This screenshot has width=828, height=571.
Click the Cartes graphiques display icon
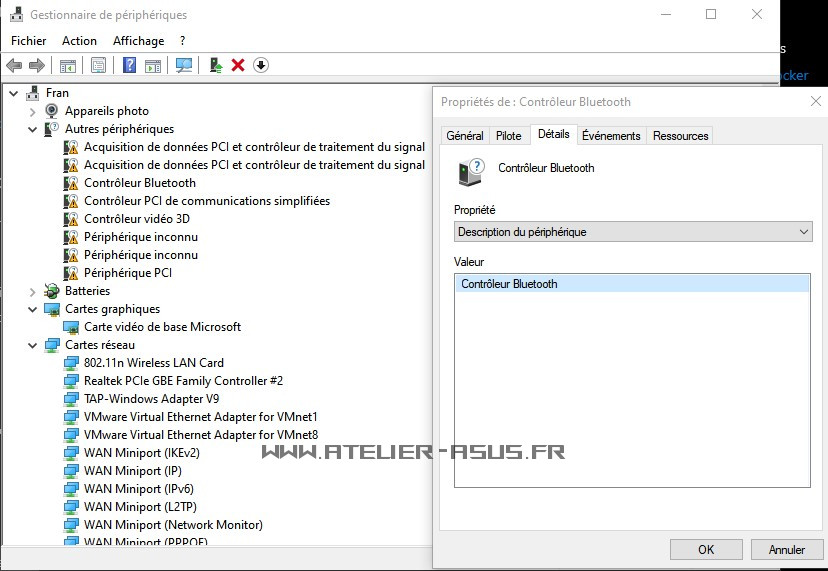pos(52,309)
